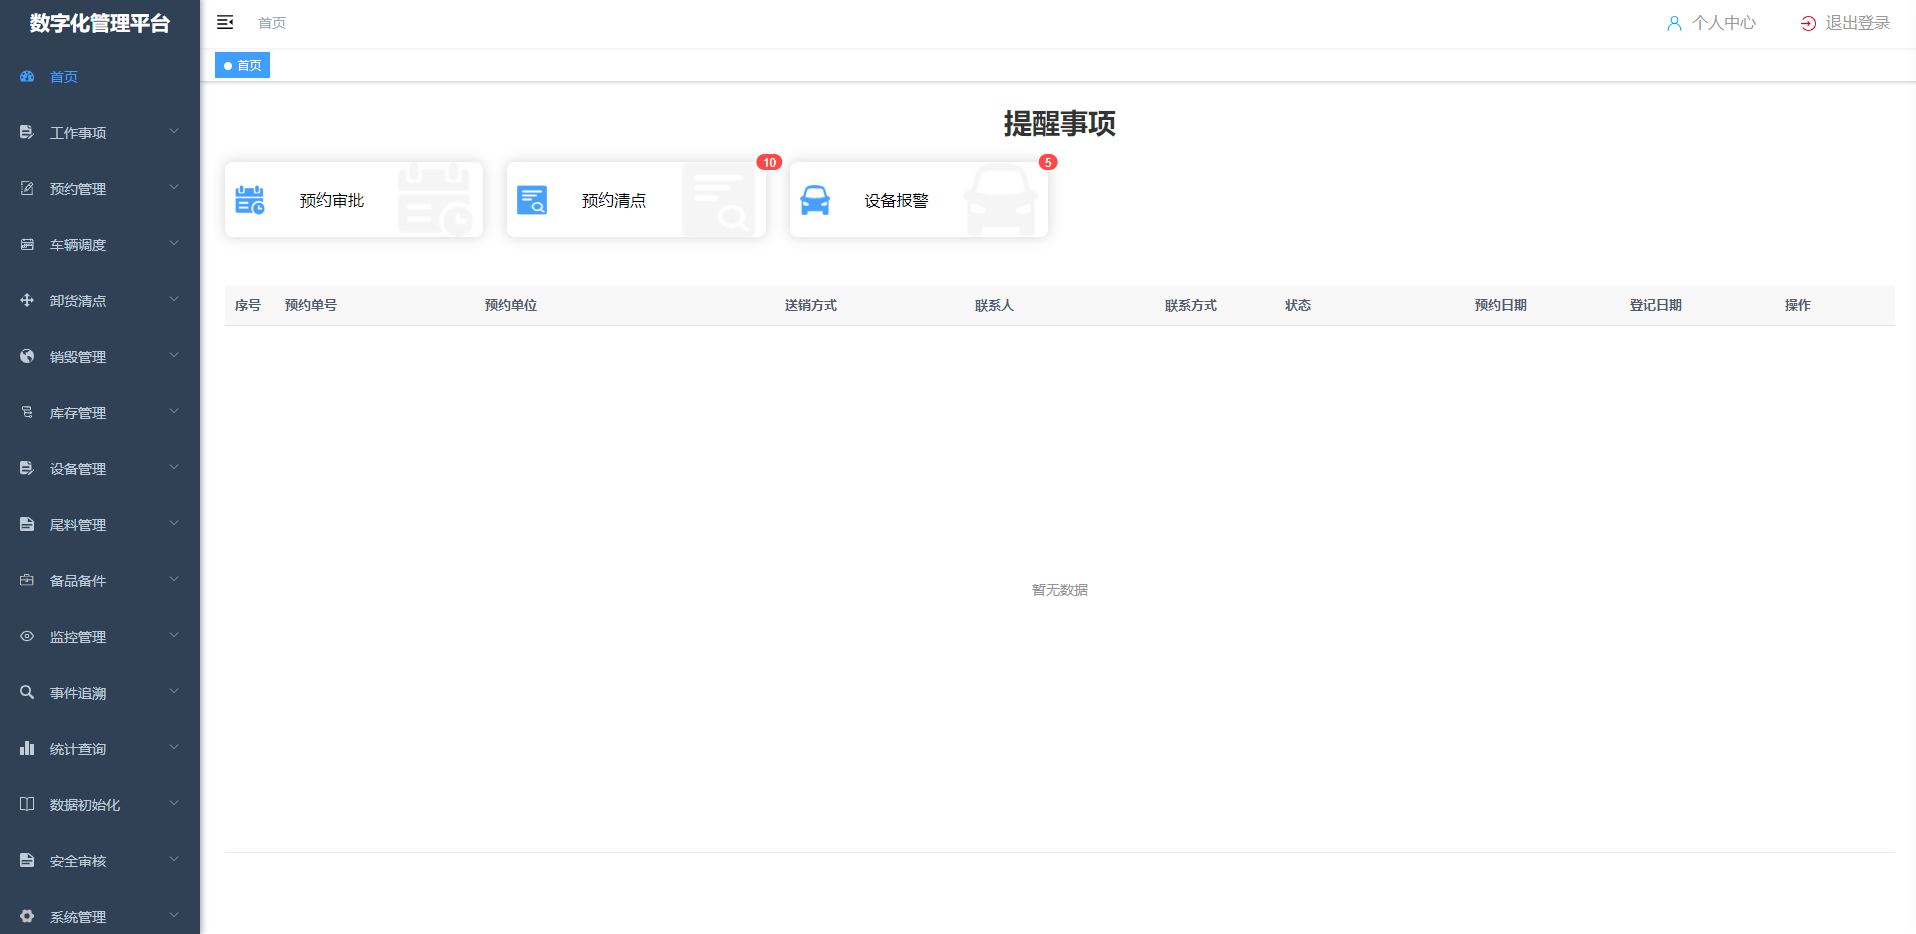
Task: Click the 状态 column header
Action: click(x=1298, y=305)
